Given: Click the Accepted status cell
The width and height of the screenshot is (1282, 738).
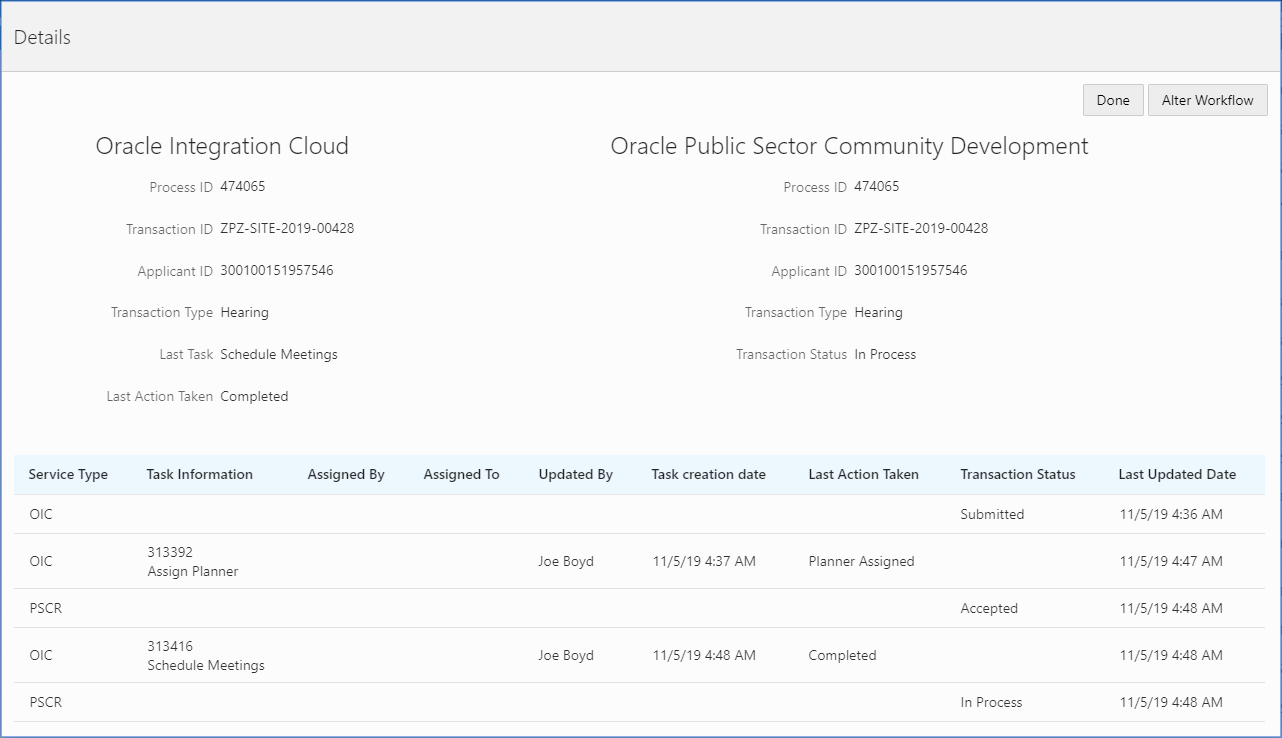Looking at the screenshot, I should click(989, 608).
